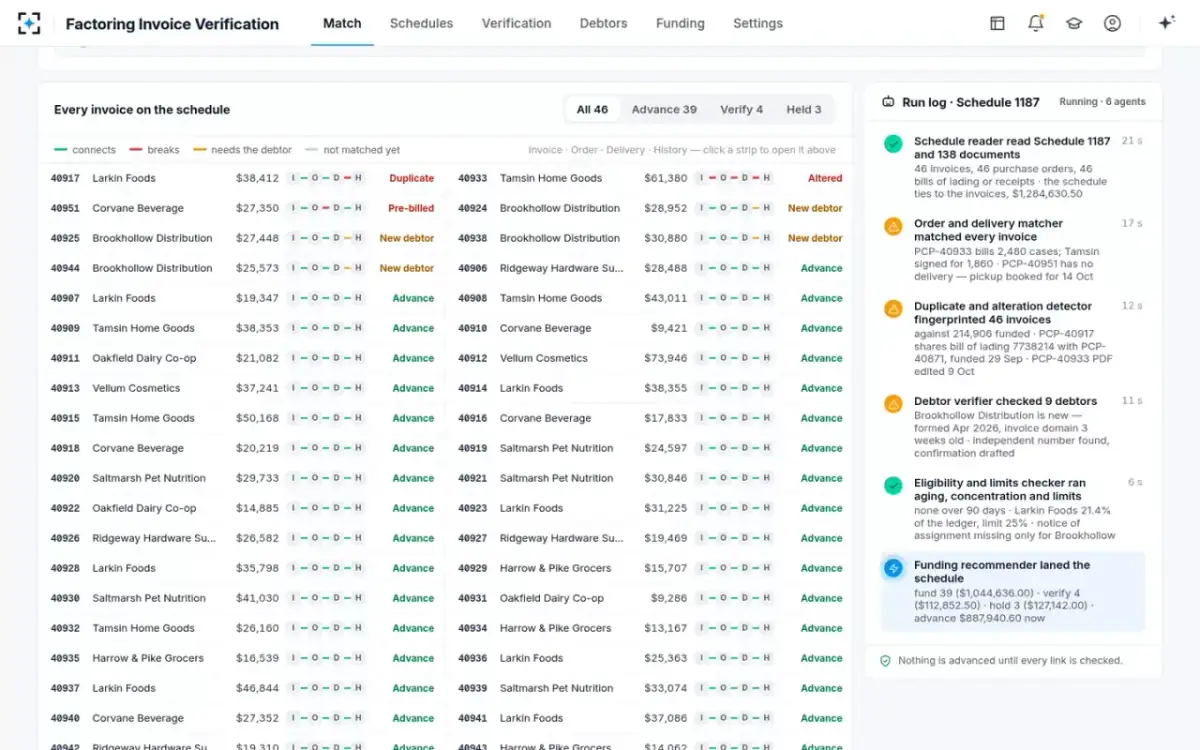Click the 'breaks' legend item

click(x=154, y=150)
